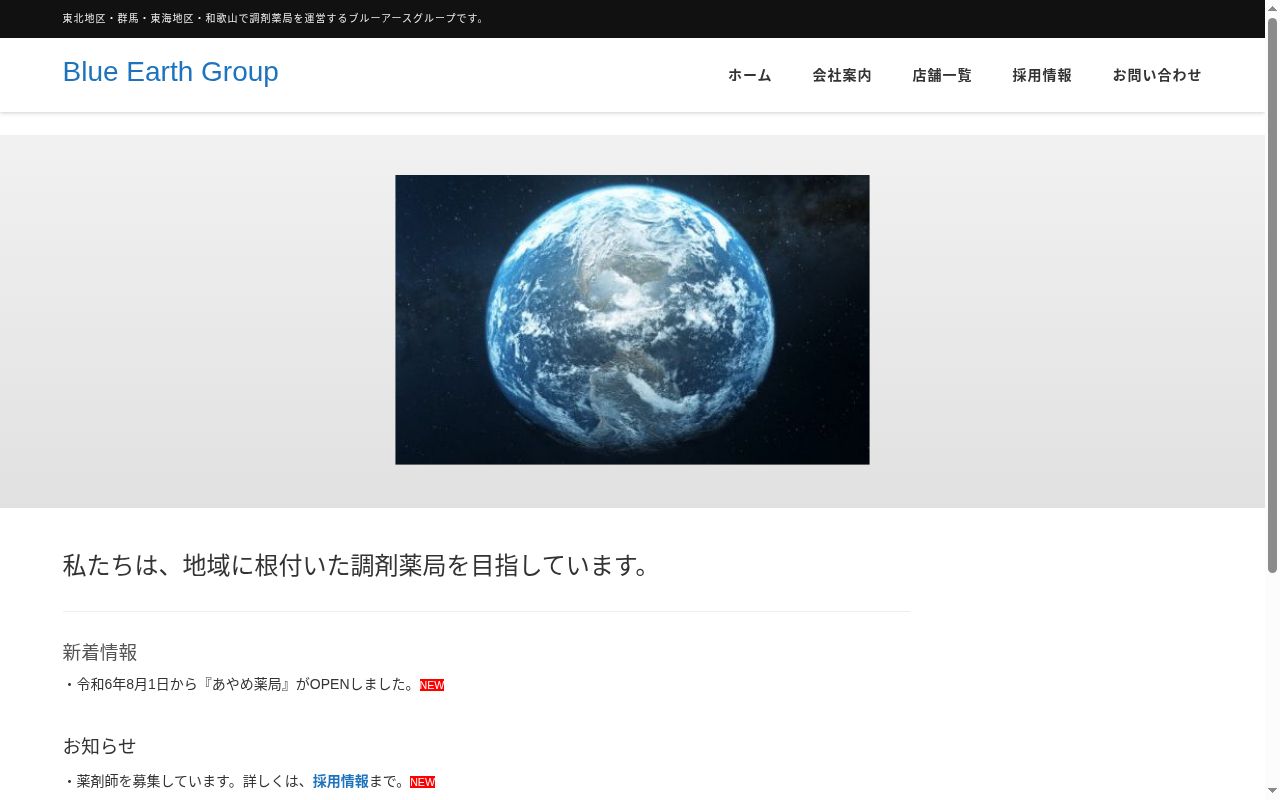Click the headline 私たちは、地域に根付いた調剤薬局を目指しています。

tap(357, 565)
